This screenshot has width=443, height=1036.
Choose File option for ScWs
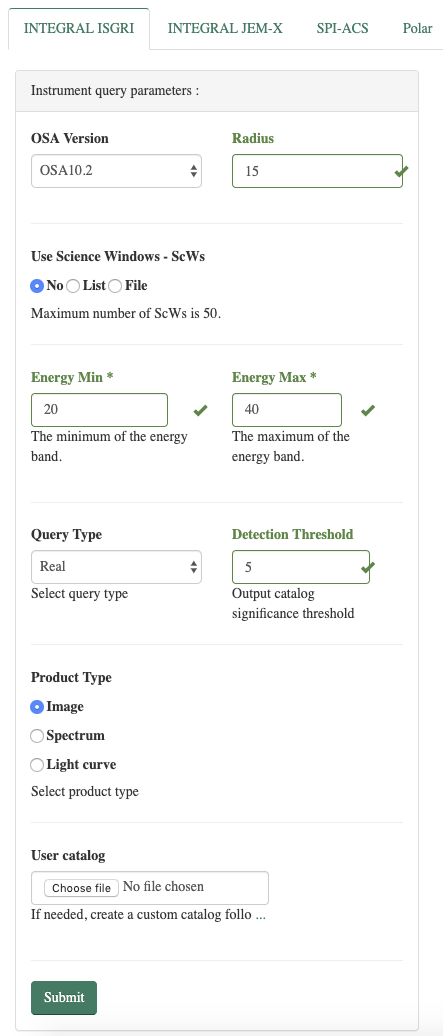(x=115, y=286)
